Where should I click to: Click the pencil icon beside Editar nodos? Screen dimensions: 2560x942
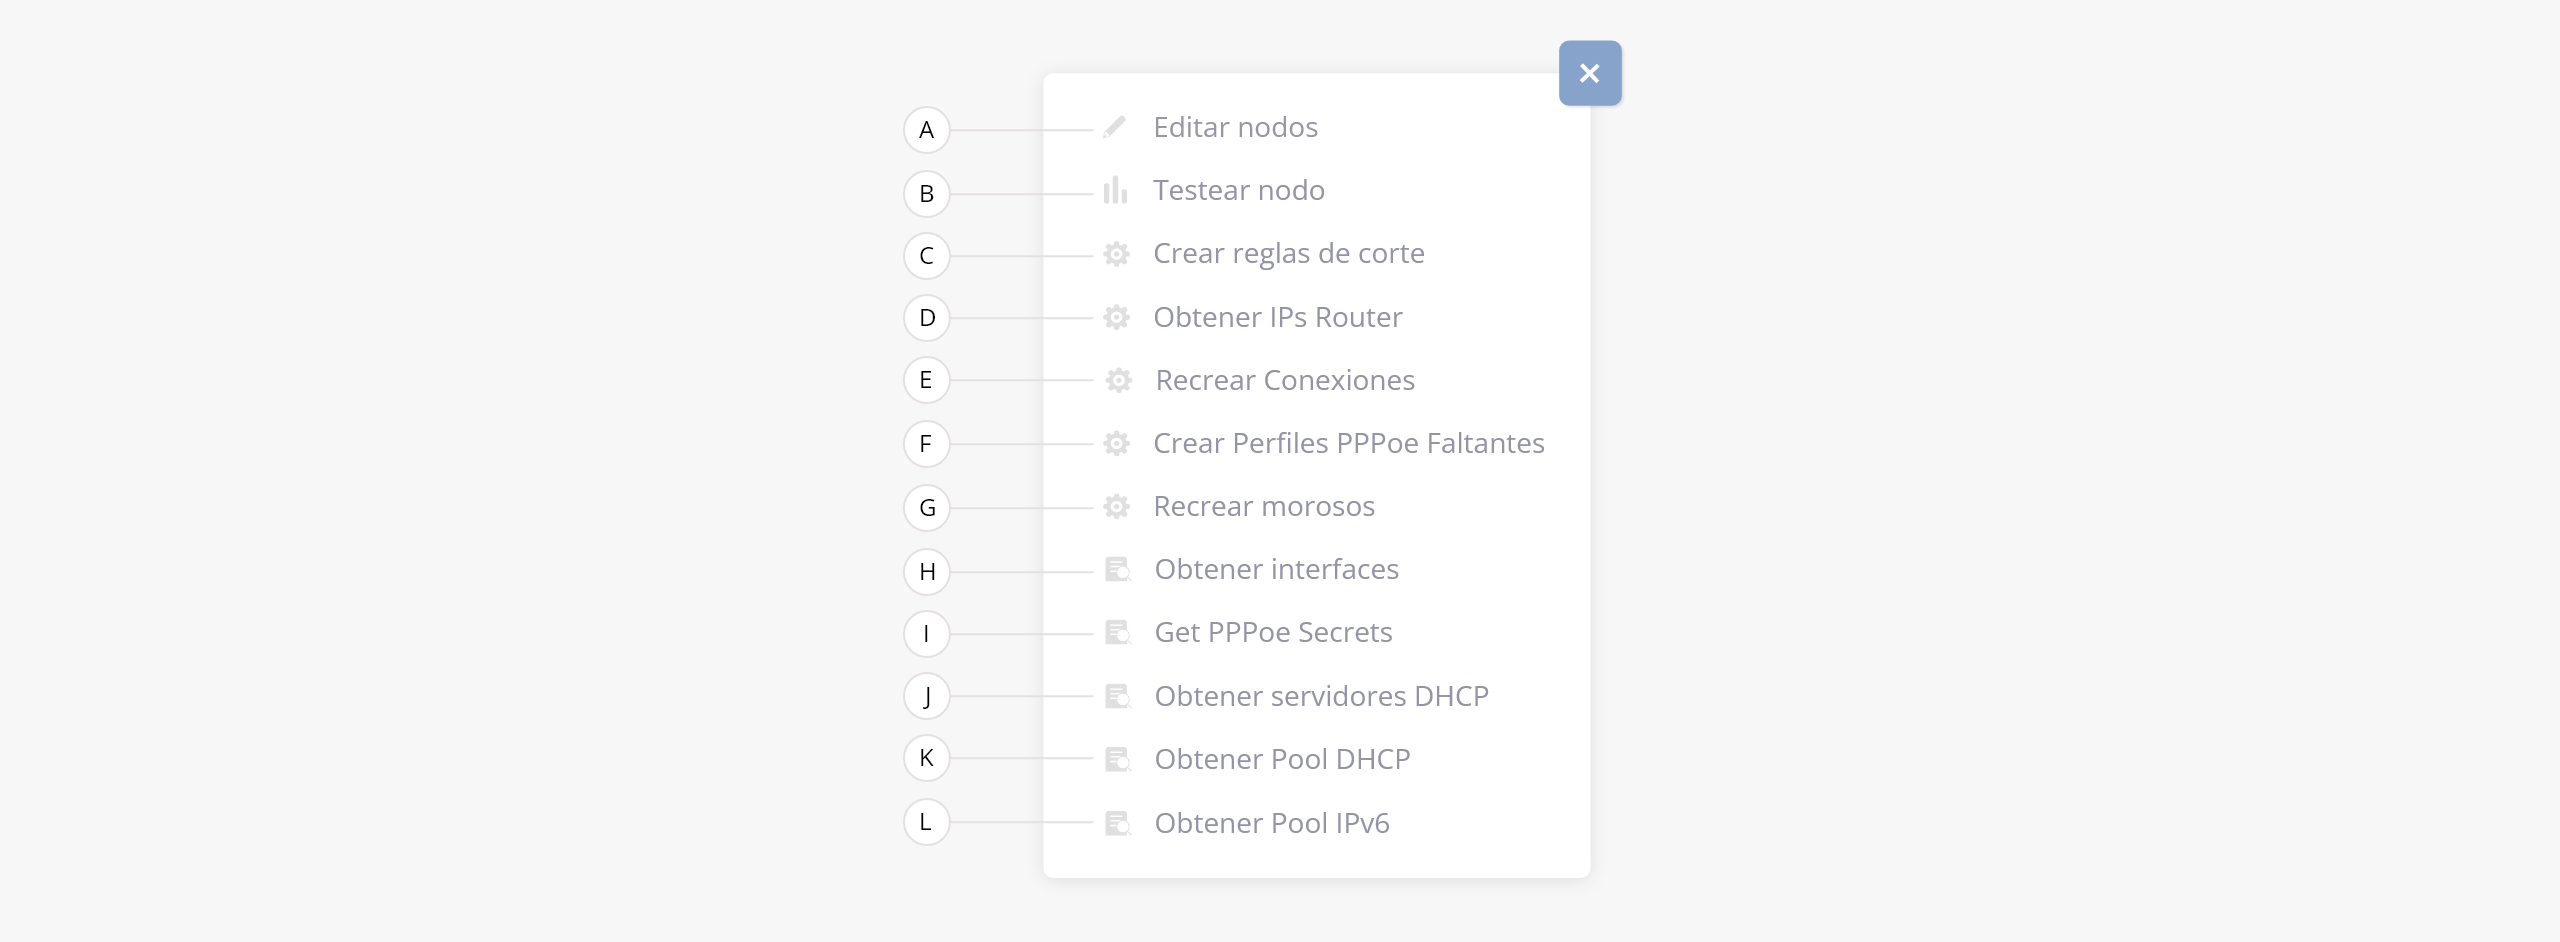1115,128
